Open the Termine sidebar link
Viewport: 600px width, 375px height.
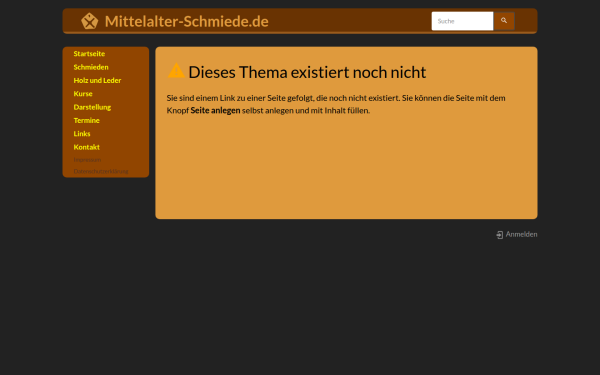tap(86, 120)
